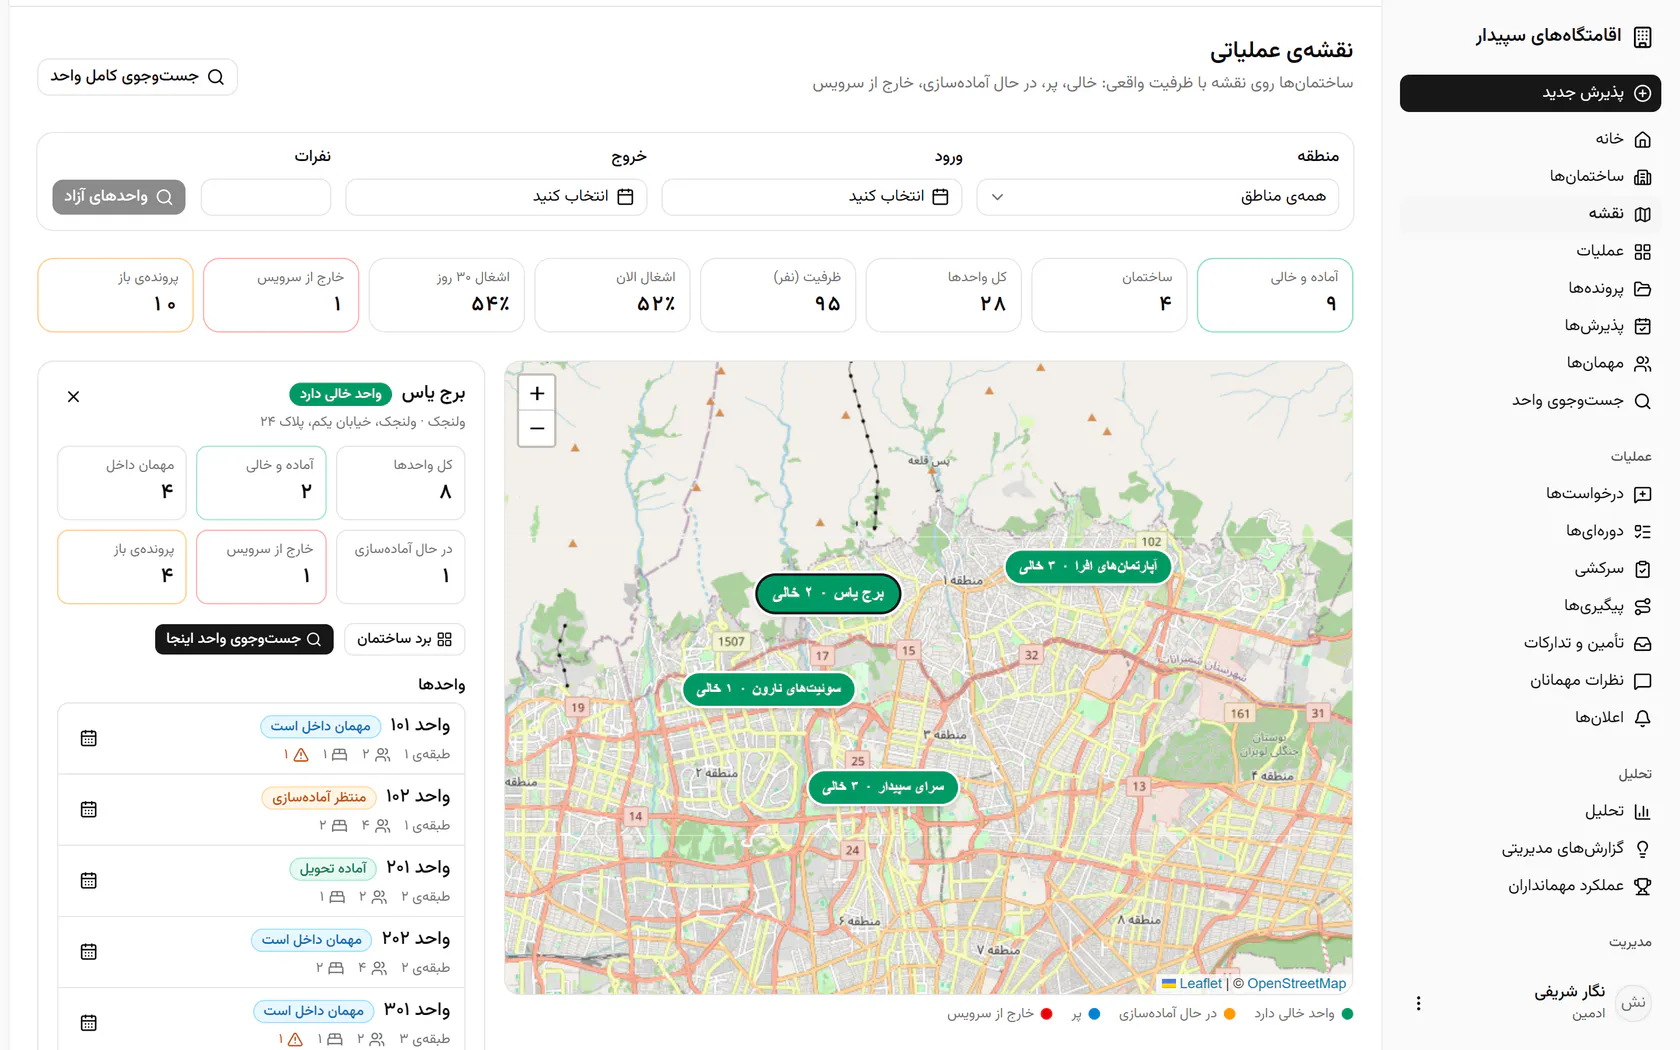Open پرونده‌ها in the sidebar

tap(1530, 289)
